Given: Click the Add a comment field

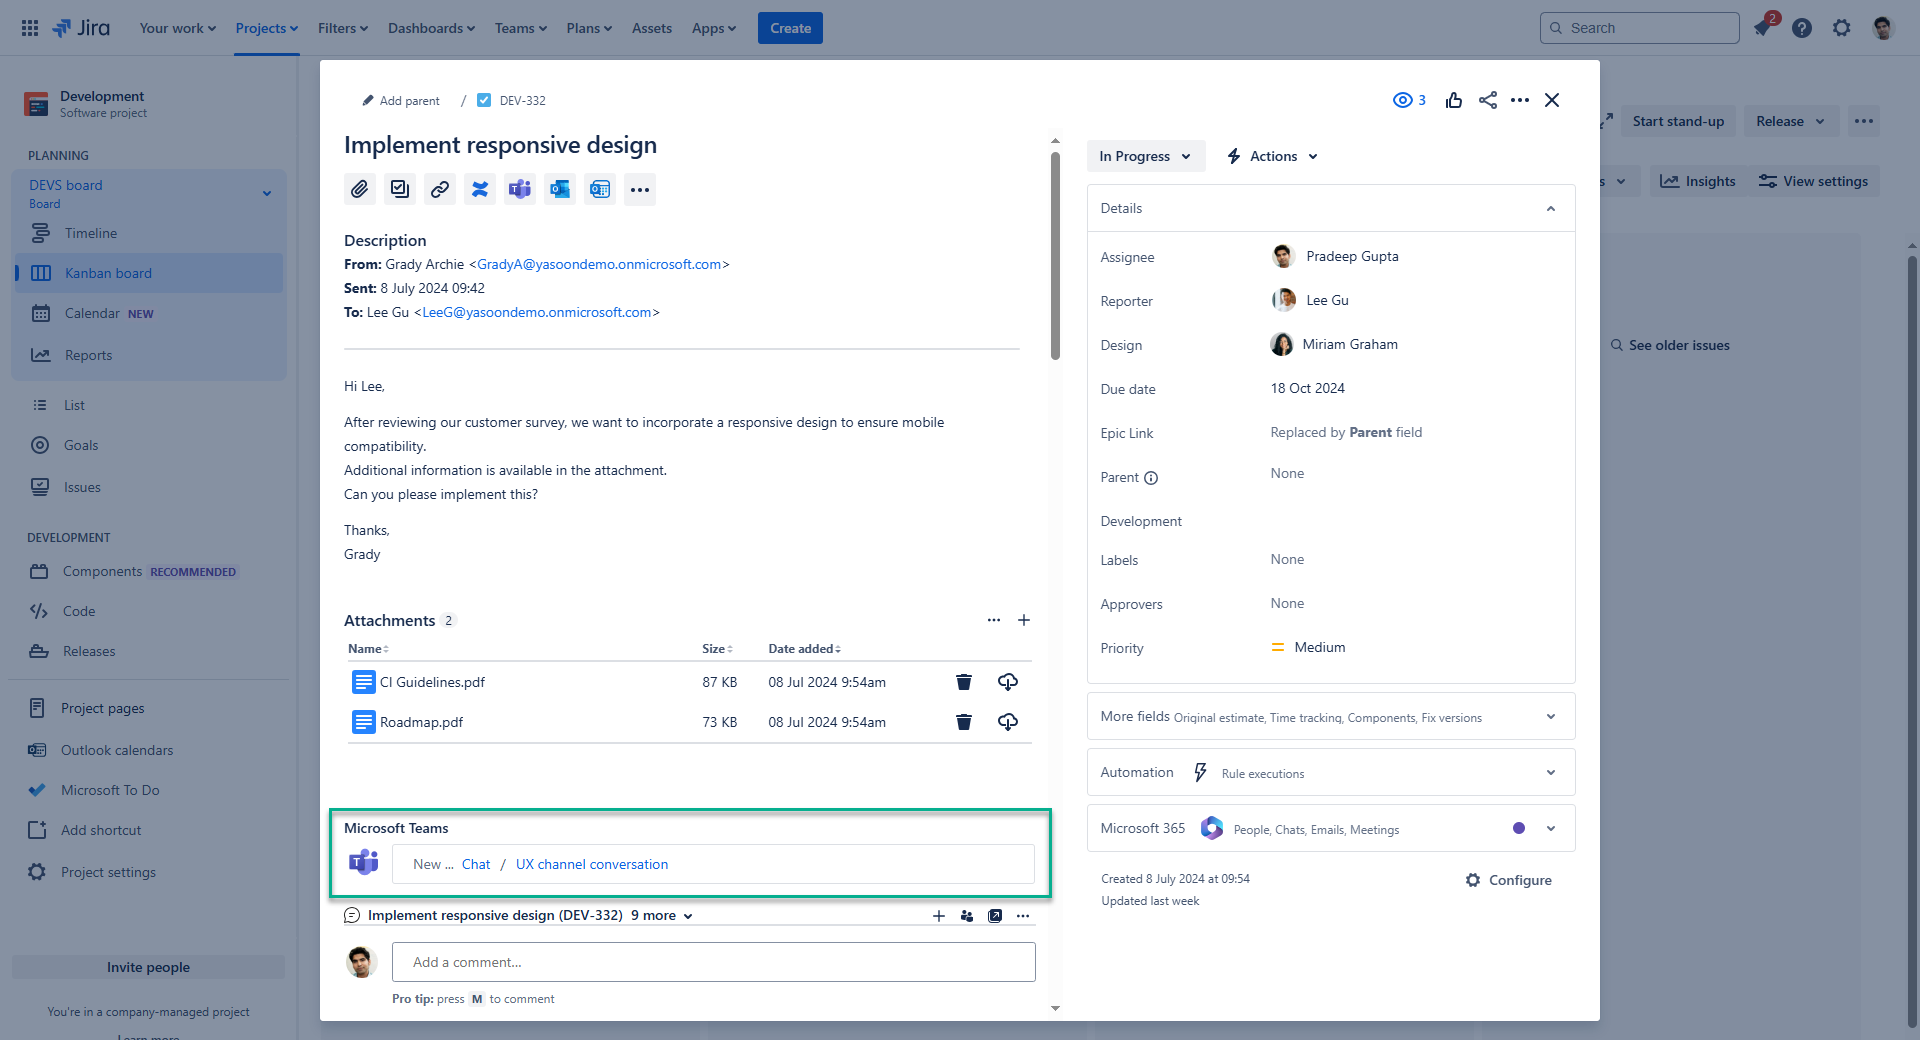Looking at the screenshot, I should [713, 962].
